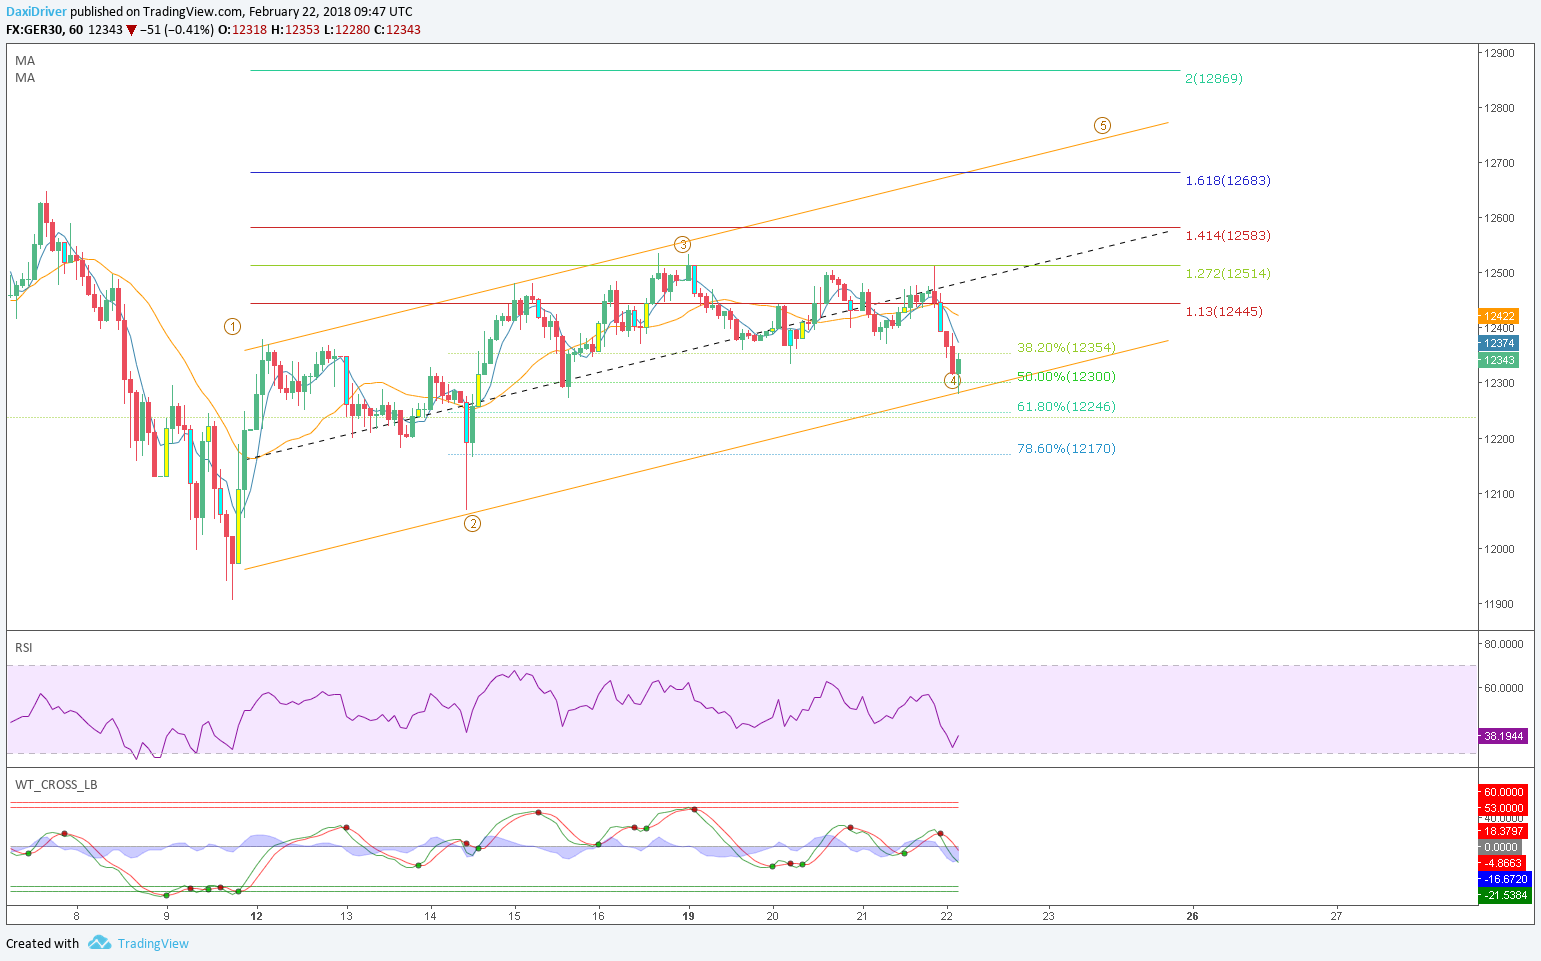
Task: Click the 12700 price axis label
Action: click(1499, 163)
